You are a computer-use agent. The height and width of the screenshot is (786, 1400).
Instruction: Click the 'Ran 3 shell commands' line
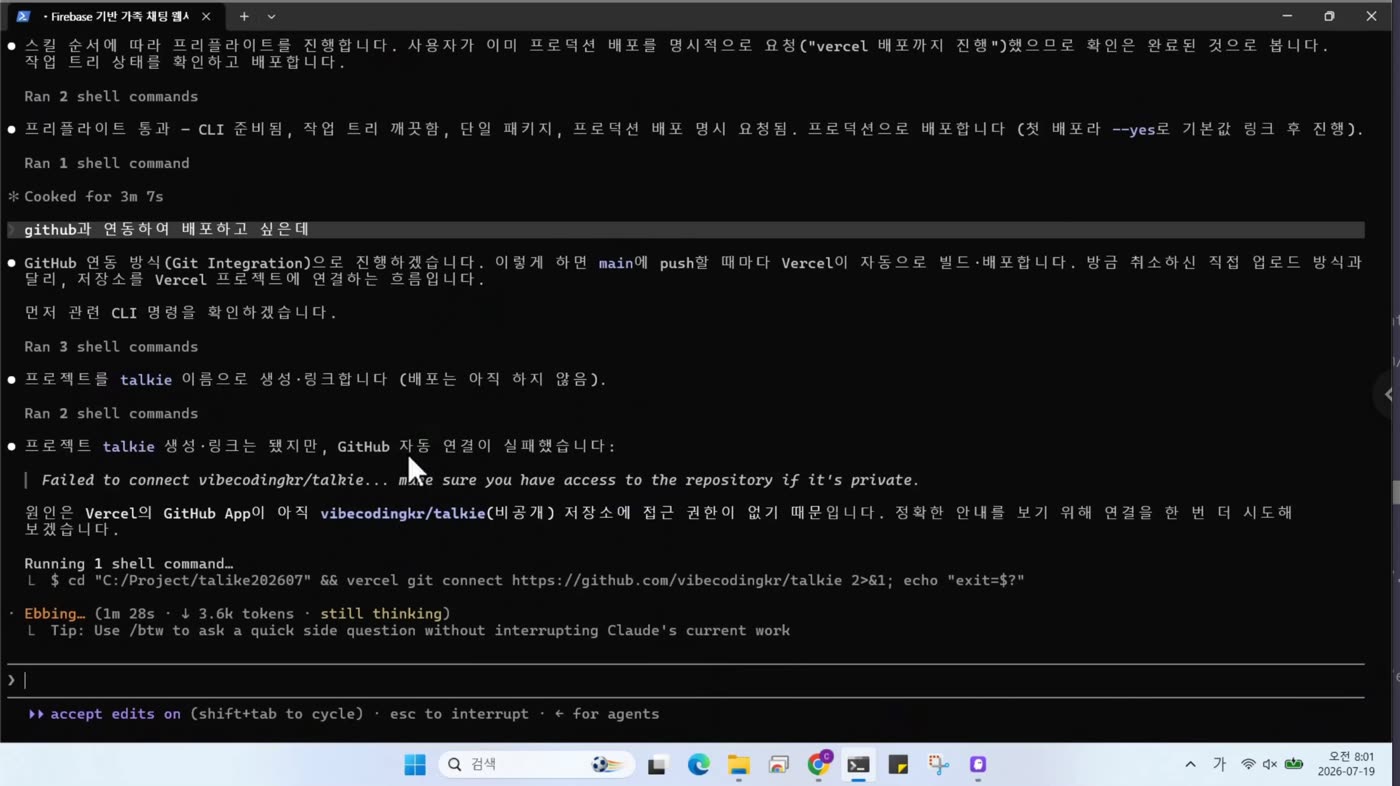(x=111, y=347)
